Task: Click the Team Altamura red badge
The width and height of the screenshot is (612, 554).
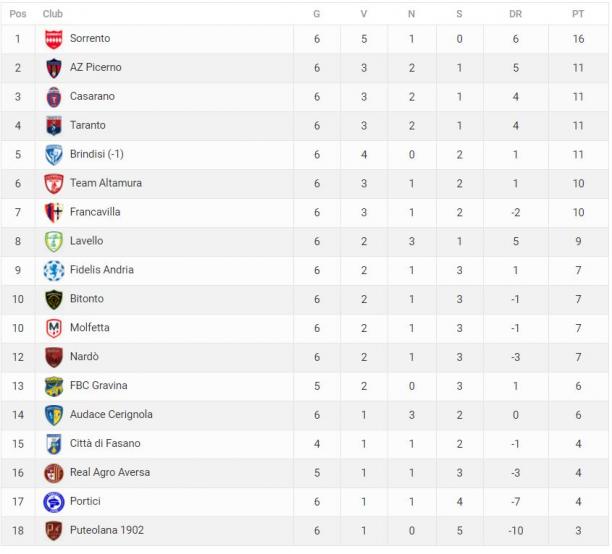Action: coord(53,183)
